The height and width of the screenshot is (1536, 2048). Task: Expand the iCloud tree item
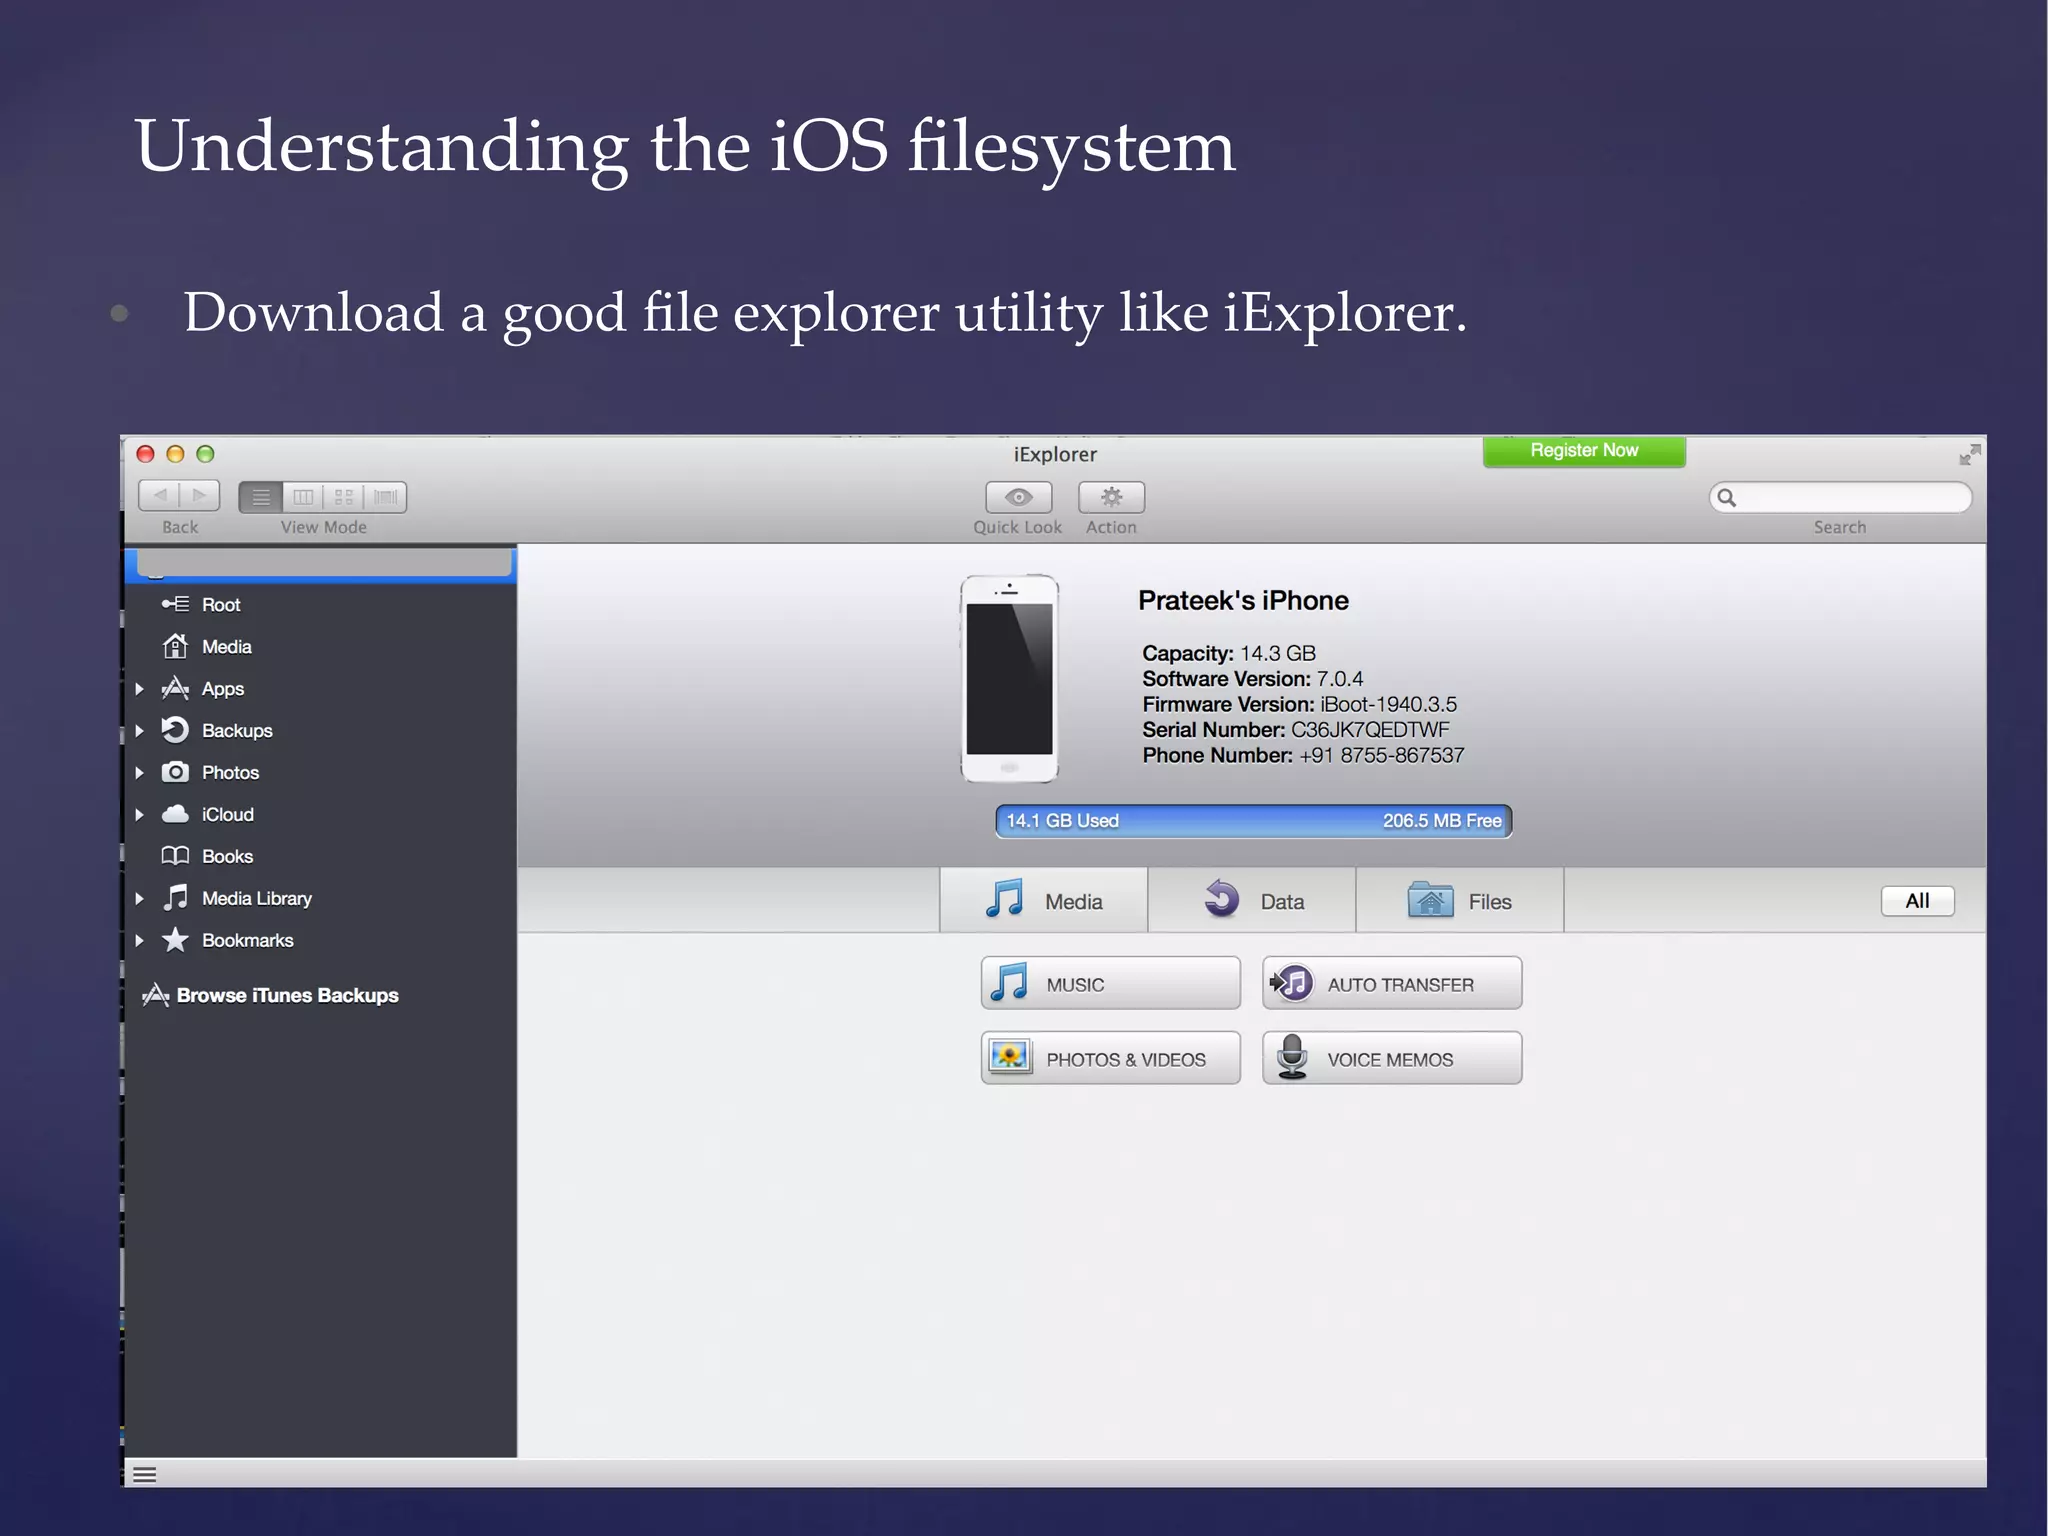pos(140,815)
